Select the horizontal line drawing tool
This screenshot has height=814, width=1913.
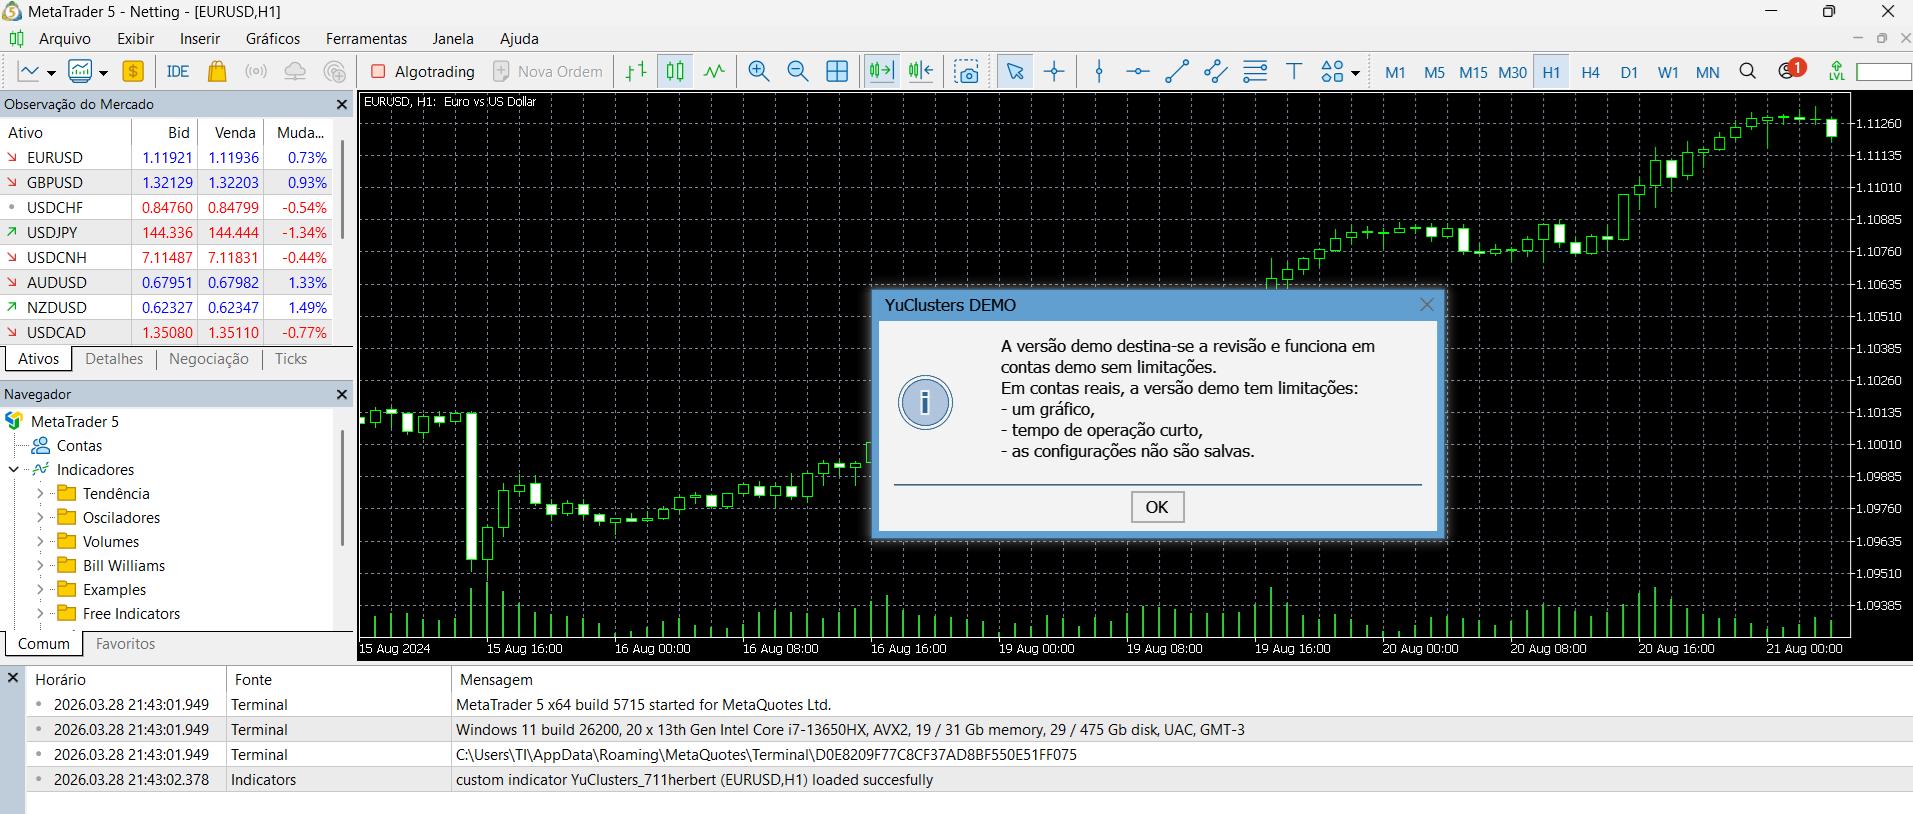click(1138, 71)
